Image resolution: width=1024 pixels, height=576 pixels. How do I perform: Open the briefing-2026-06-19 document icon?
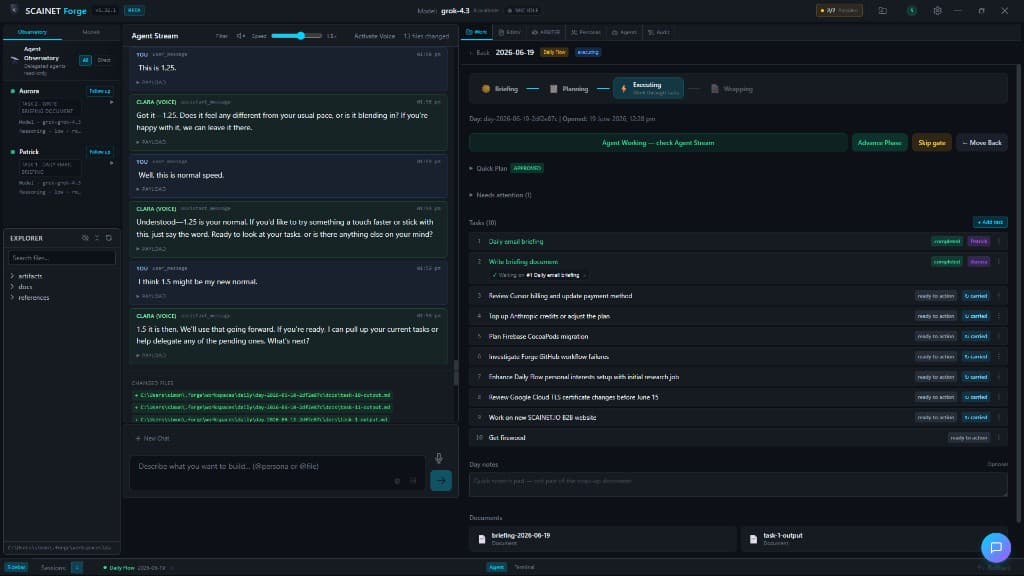pos(482,539)
